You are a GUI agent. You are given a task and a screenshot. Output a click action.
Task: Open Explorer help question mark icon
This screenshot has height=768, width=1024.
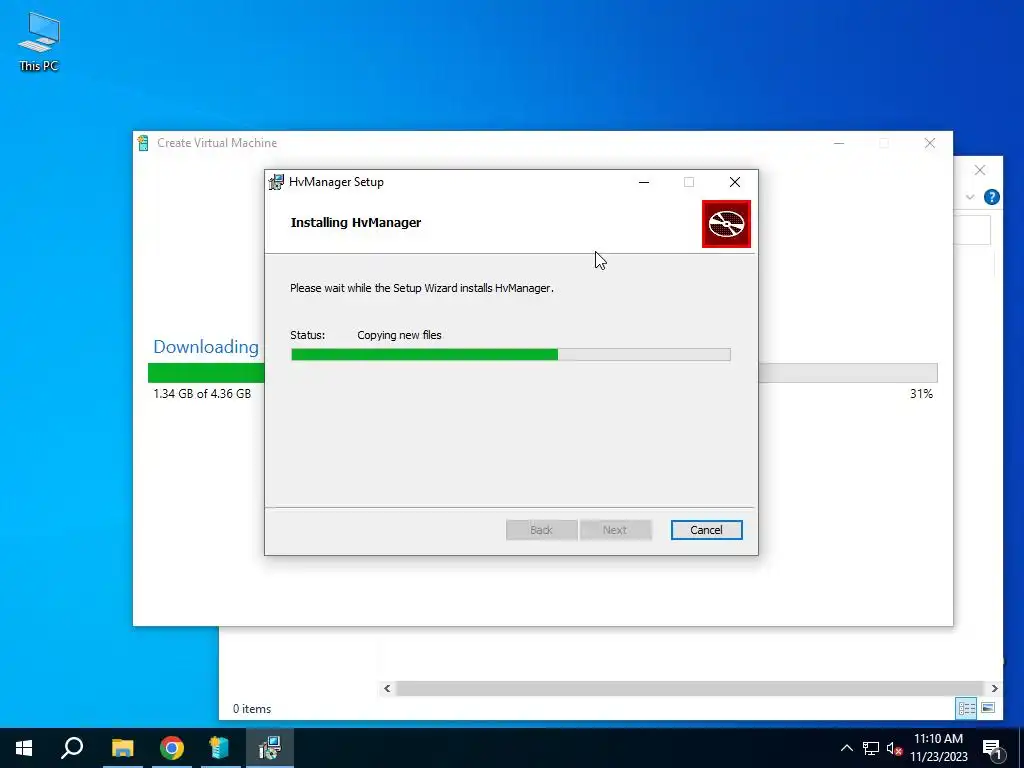[991, 197]
